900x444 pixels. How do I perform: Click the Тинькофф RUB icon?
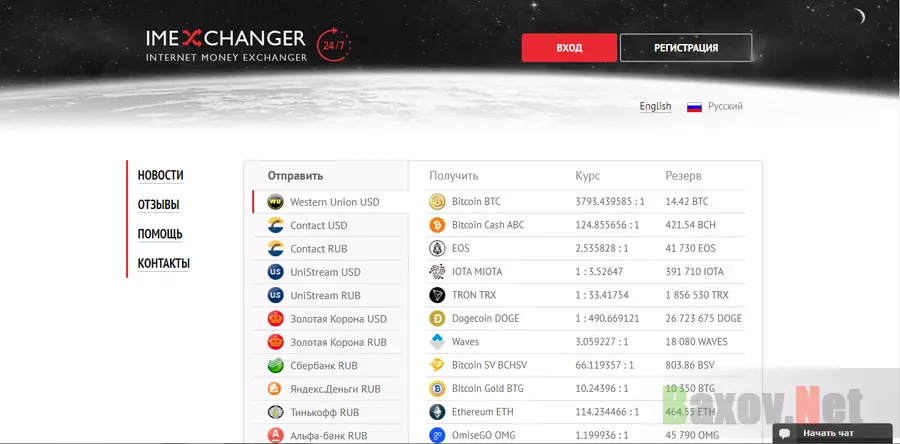[276, 412]
